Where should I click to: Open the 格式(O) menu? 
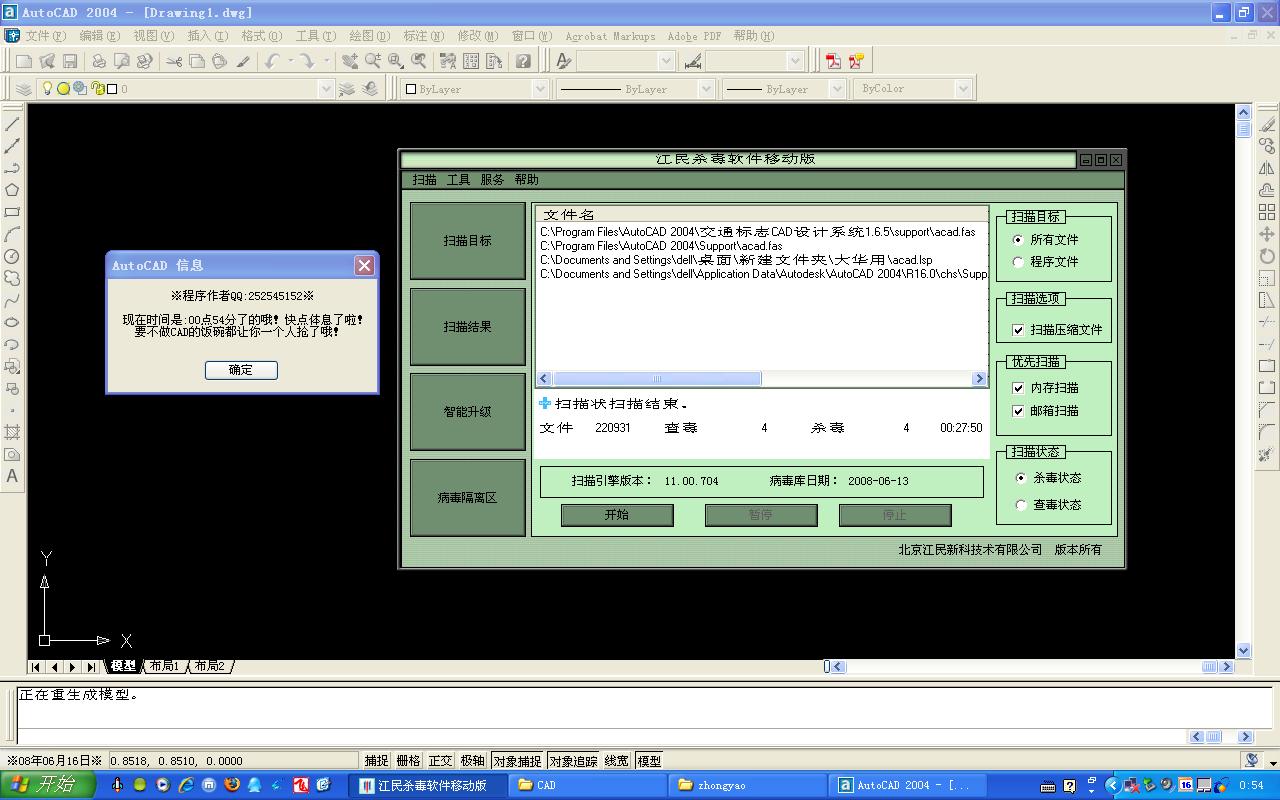(x=262, y=36)
